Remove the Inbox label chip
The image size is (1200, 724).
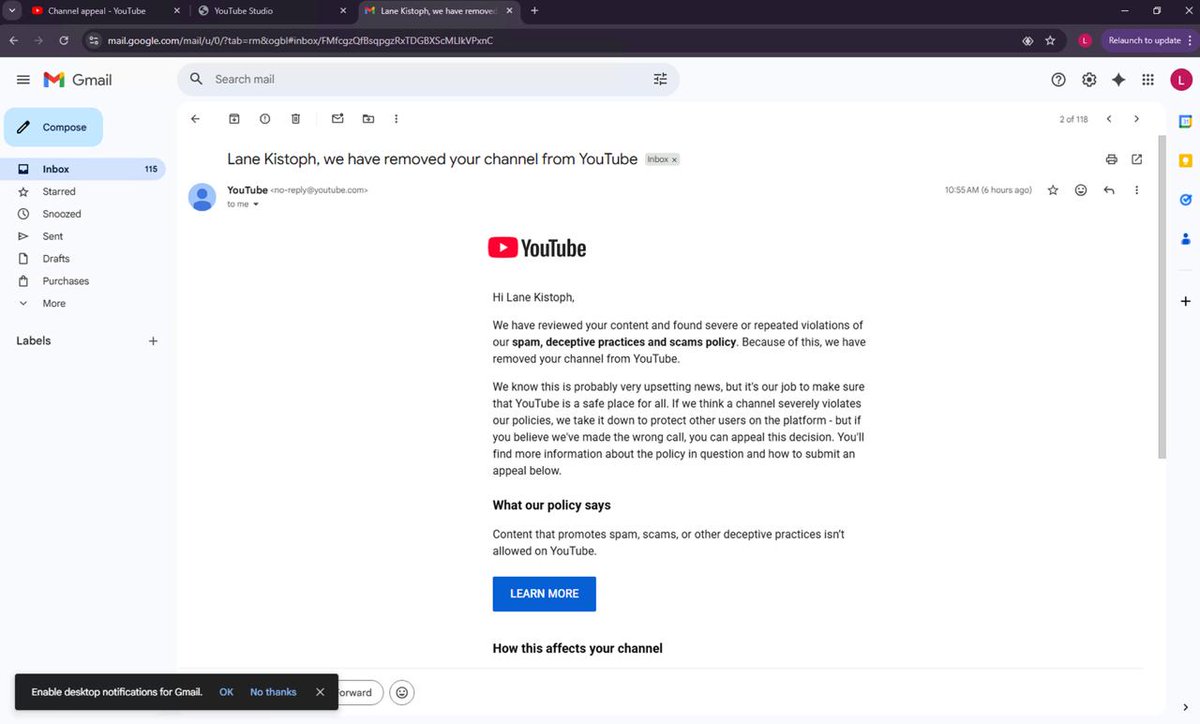(x=674, y=160)
